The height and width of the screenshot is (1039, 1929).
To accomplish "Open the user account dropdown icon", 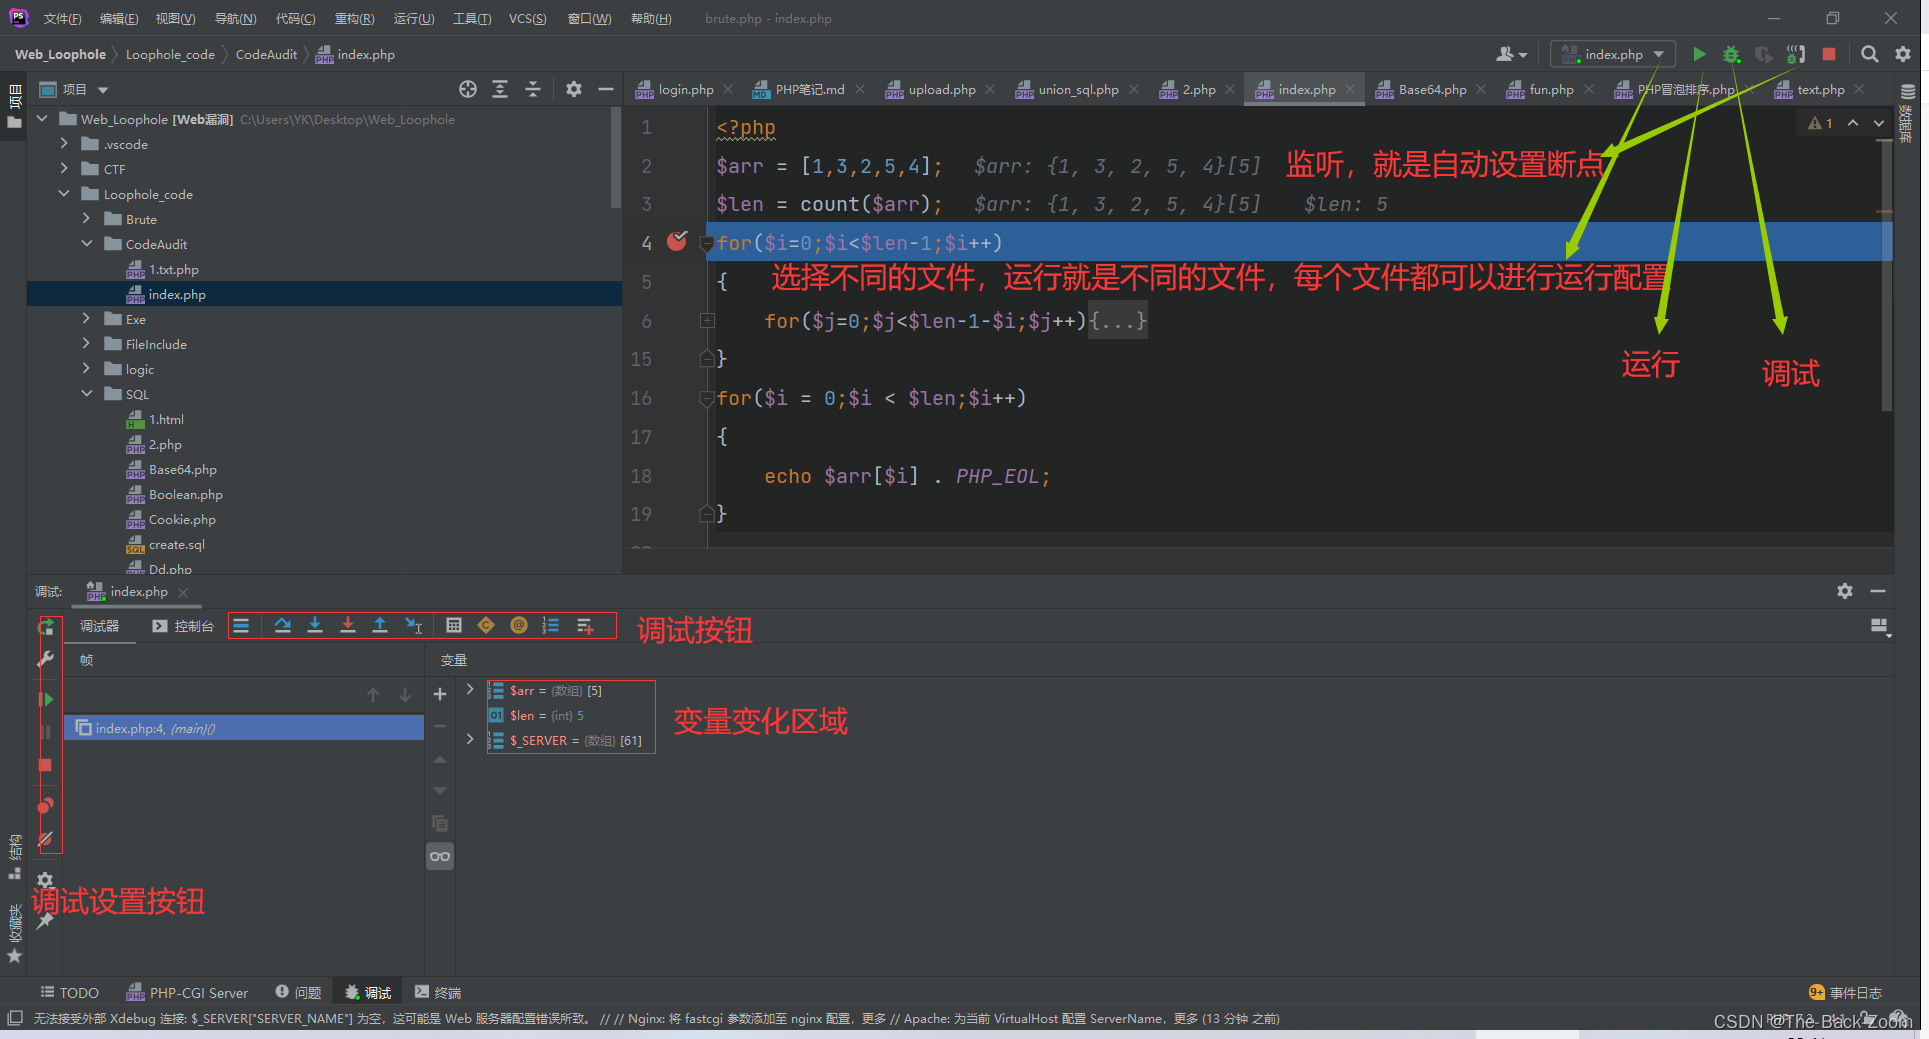I will pos(1511,54).
